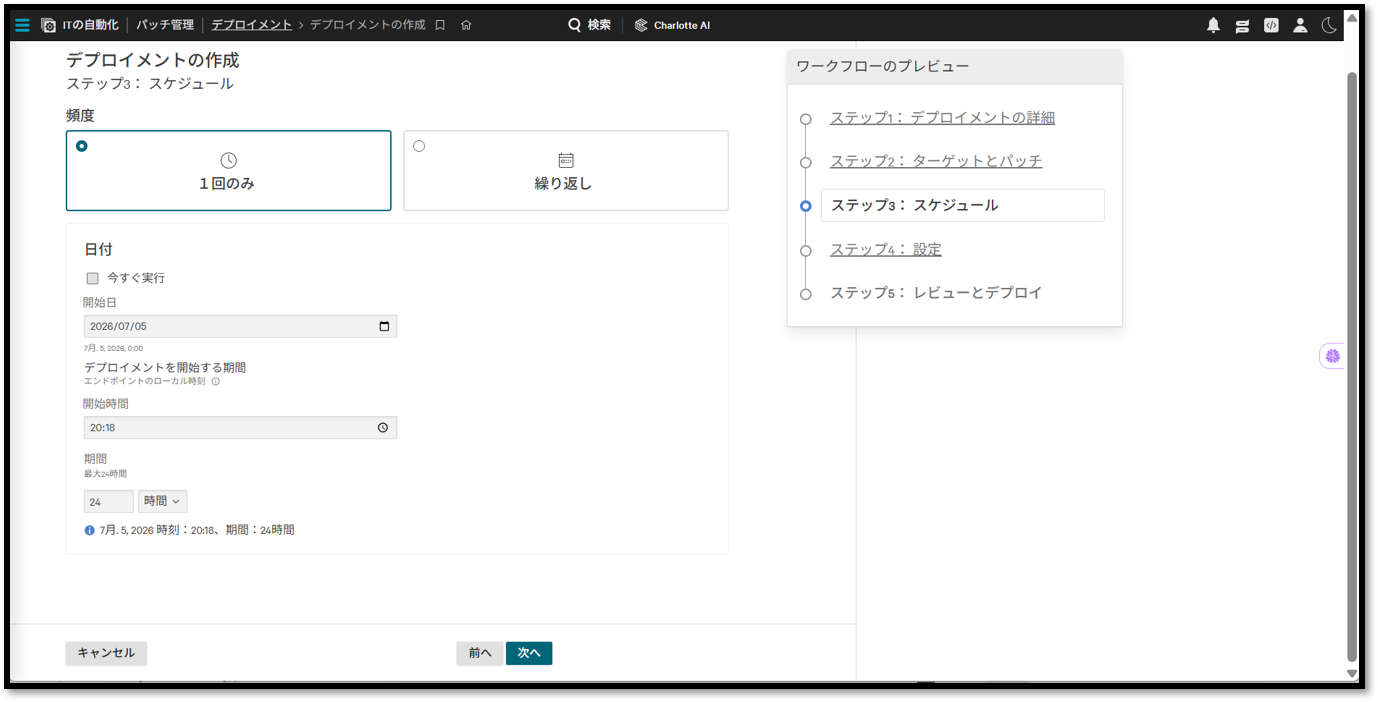
Task: Check the 今すぐ実行 checkbox
Action: pyautogui.click(x=93, y=278)
